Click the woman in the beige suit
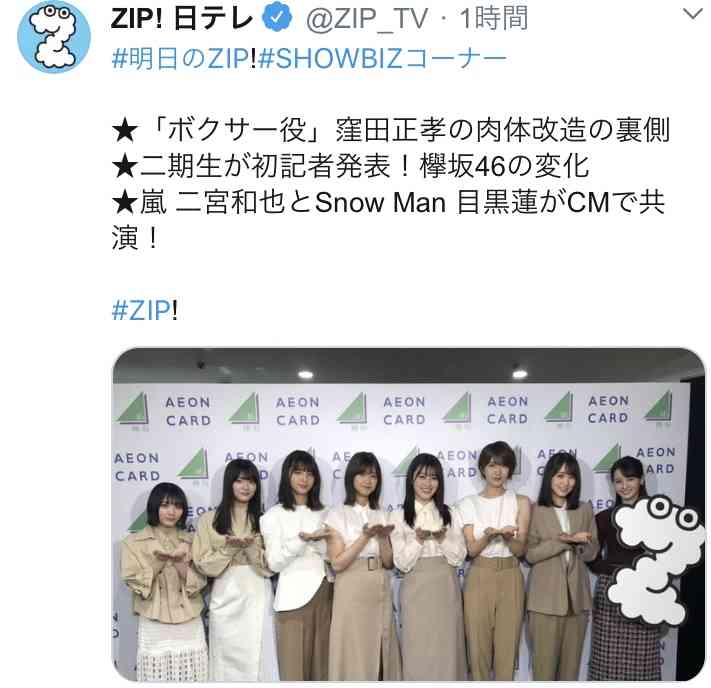Screen dimensions: 711x688 pyautogui.click(x=560, y=566)
